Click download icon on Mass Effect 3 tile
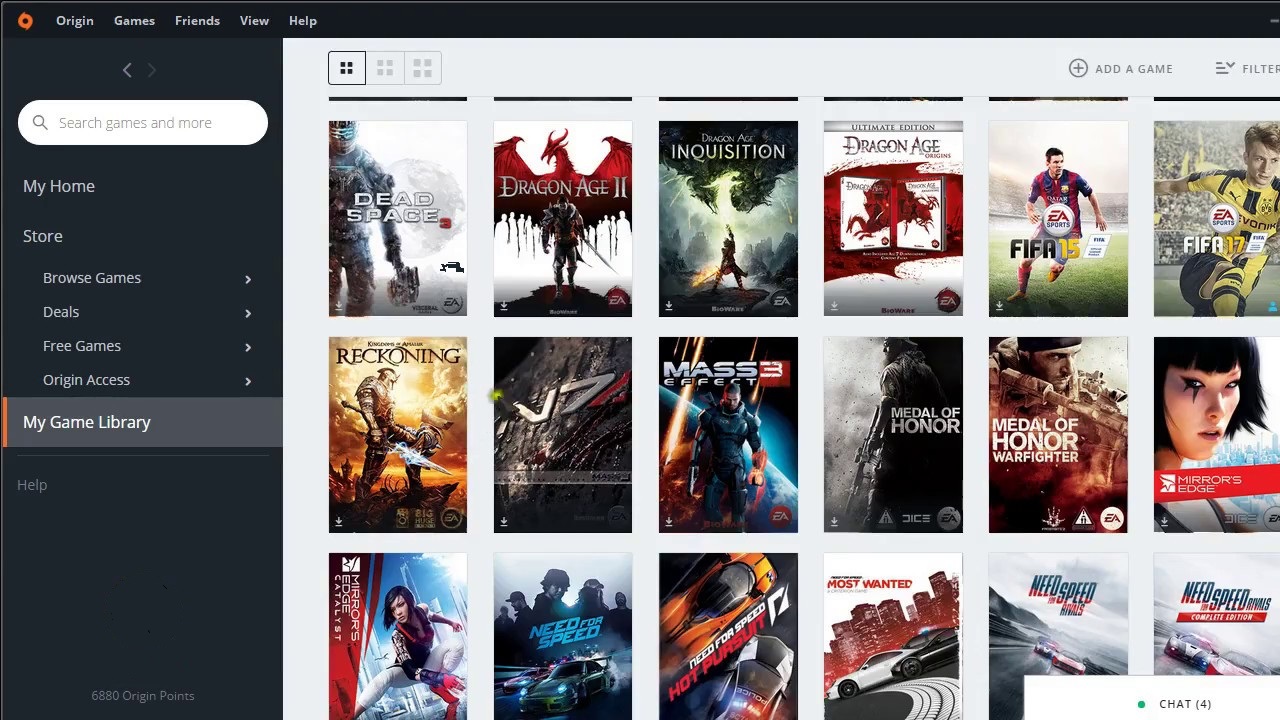Image resolution: width=1280 pixels, height=720 pixels. coord(669,522)
